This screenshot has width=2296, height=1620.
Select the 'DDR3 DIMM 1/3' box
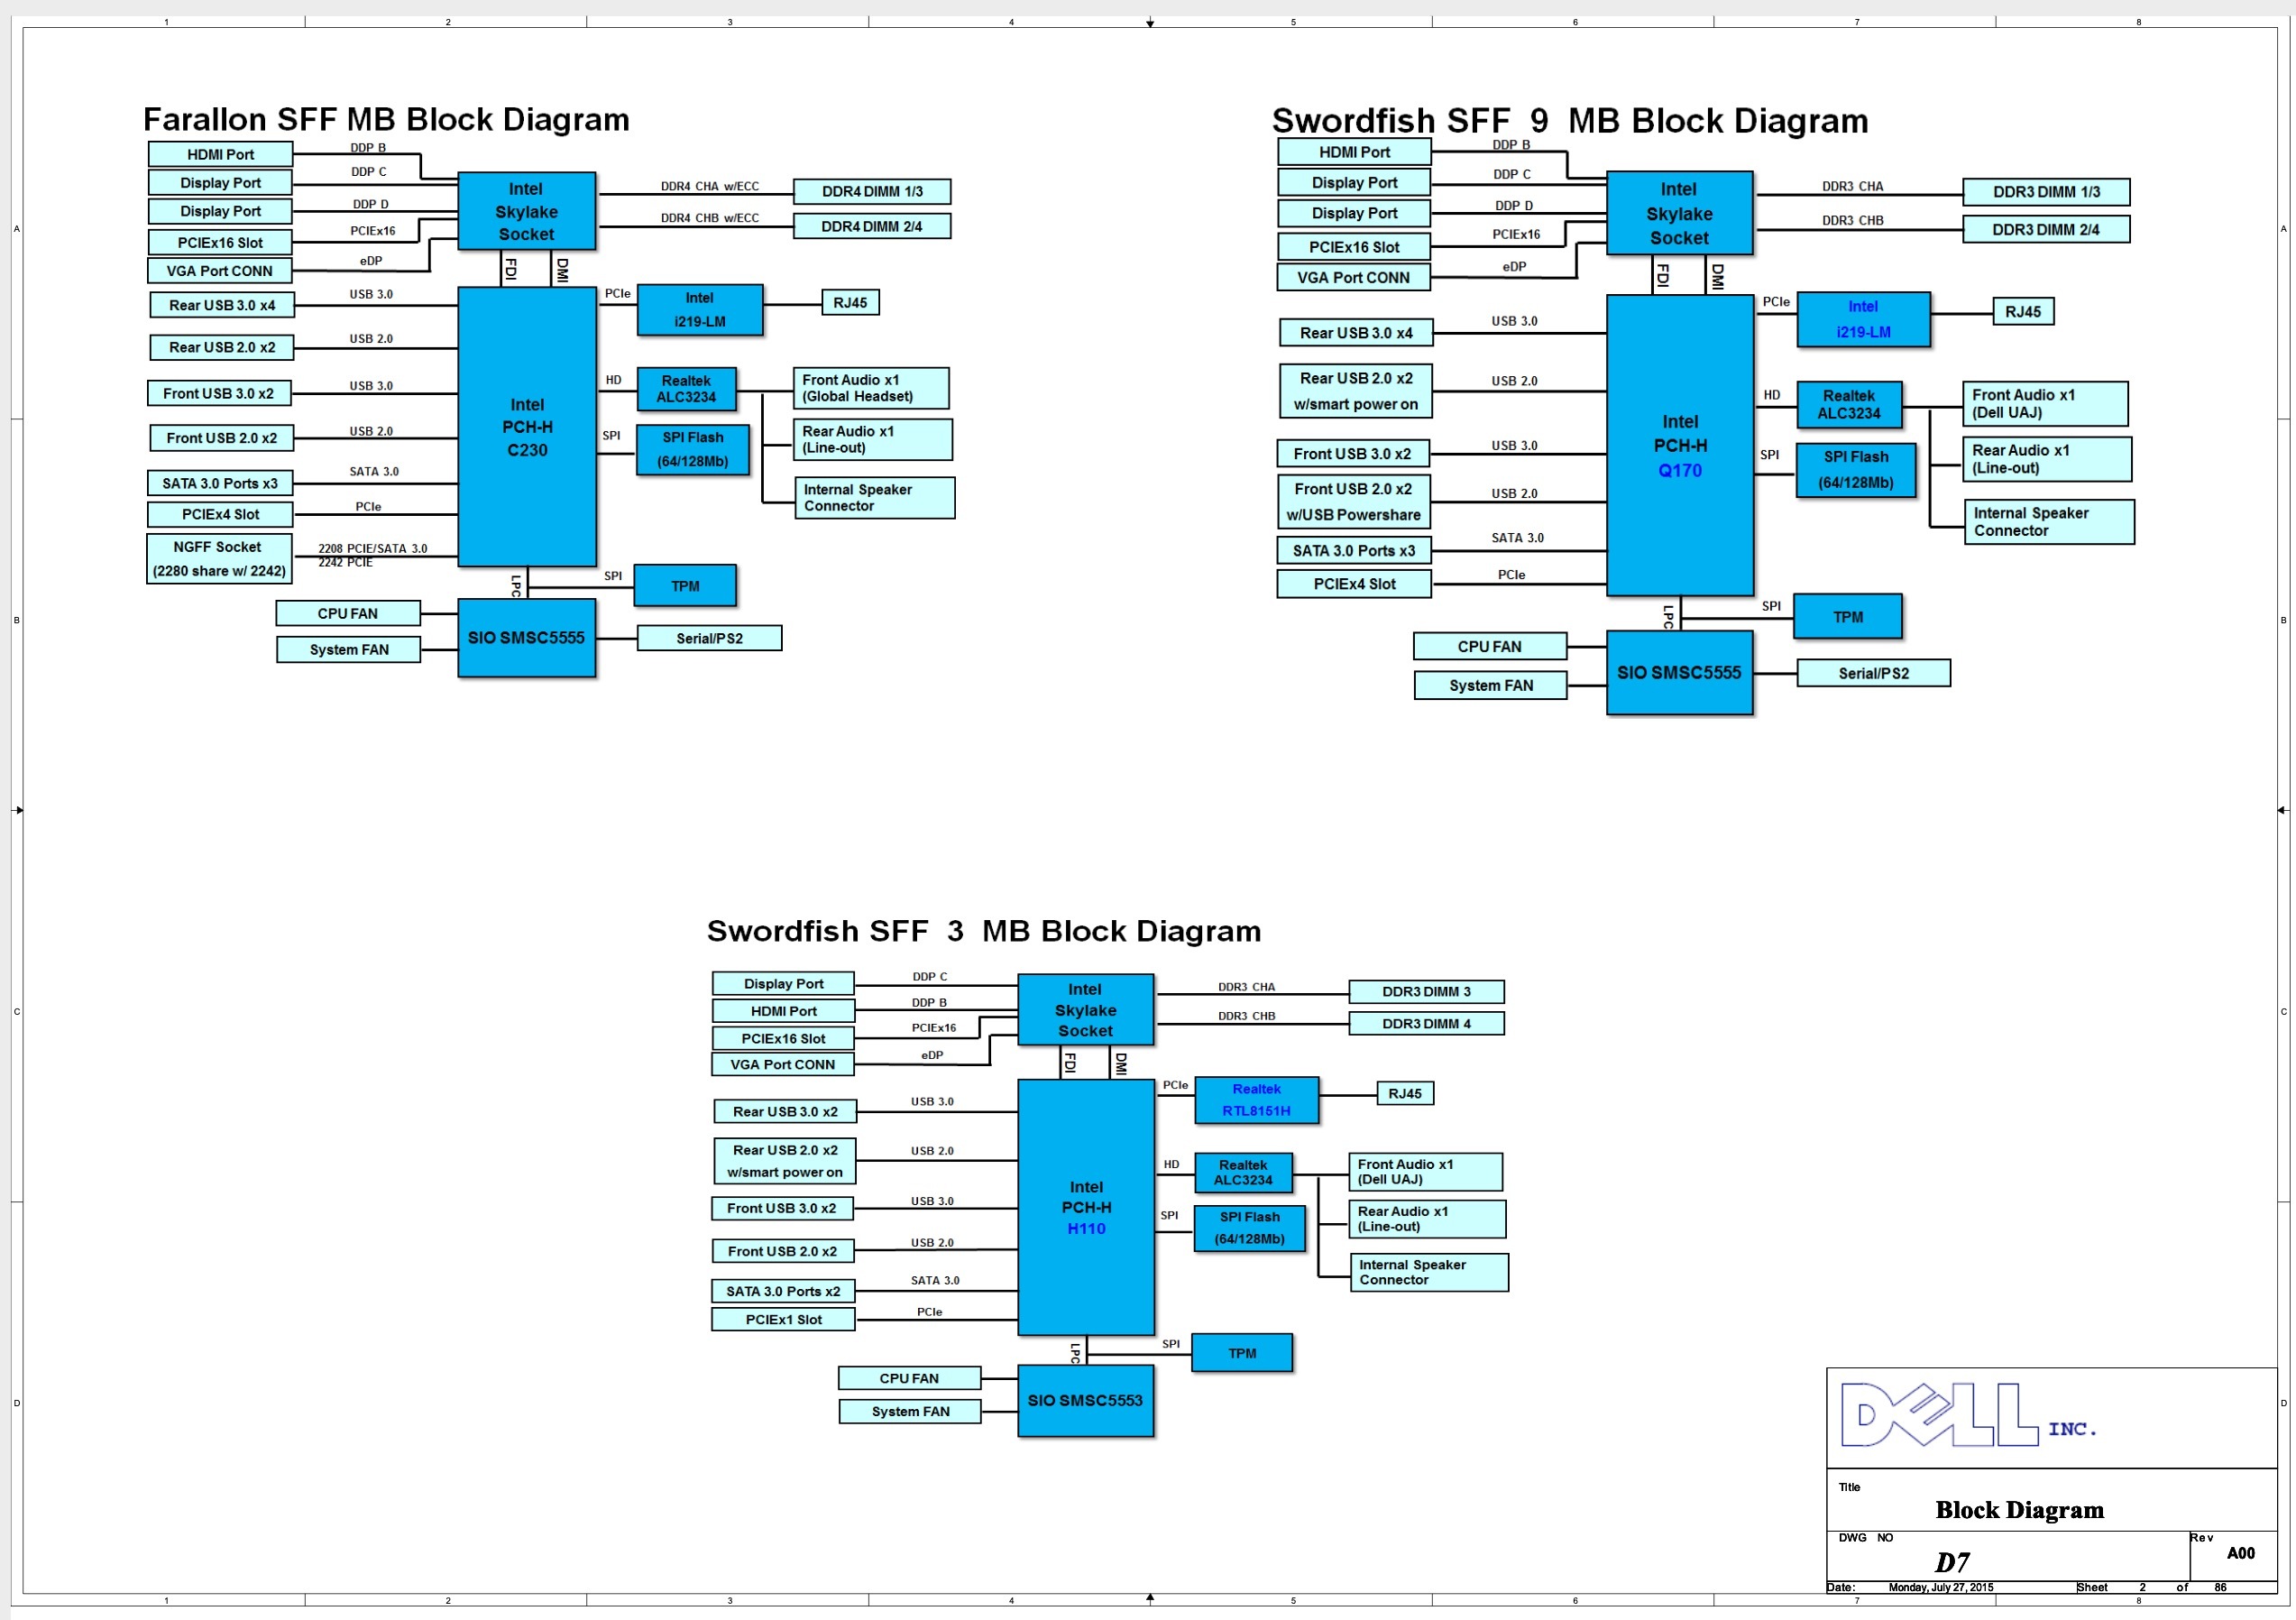click(2046, 192)
